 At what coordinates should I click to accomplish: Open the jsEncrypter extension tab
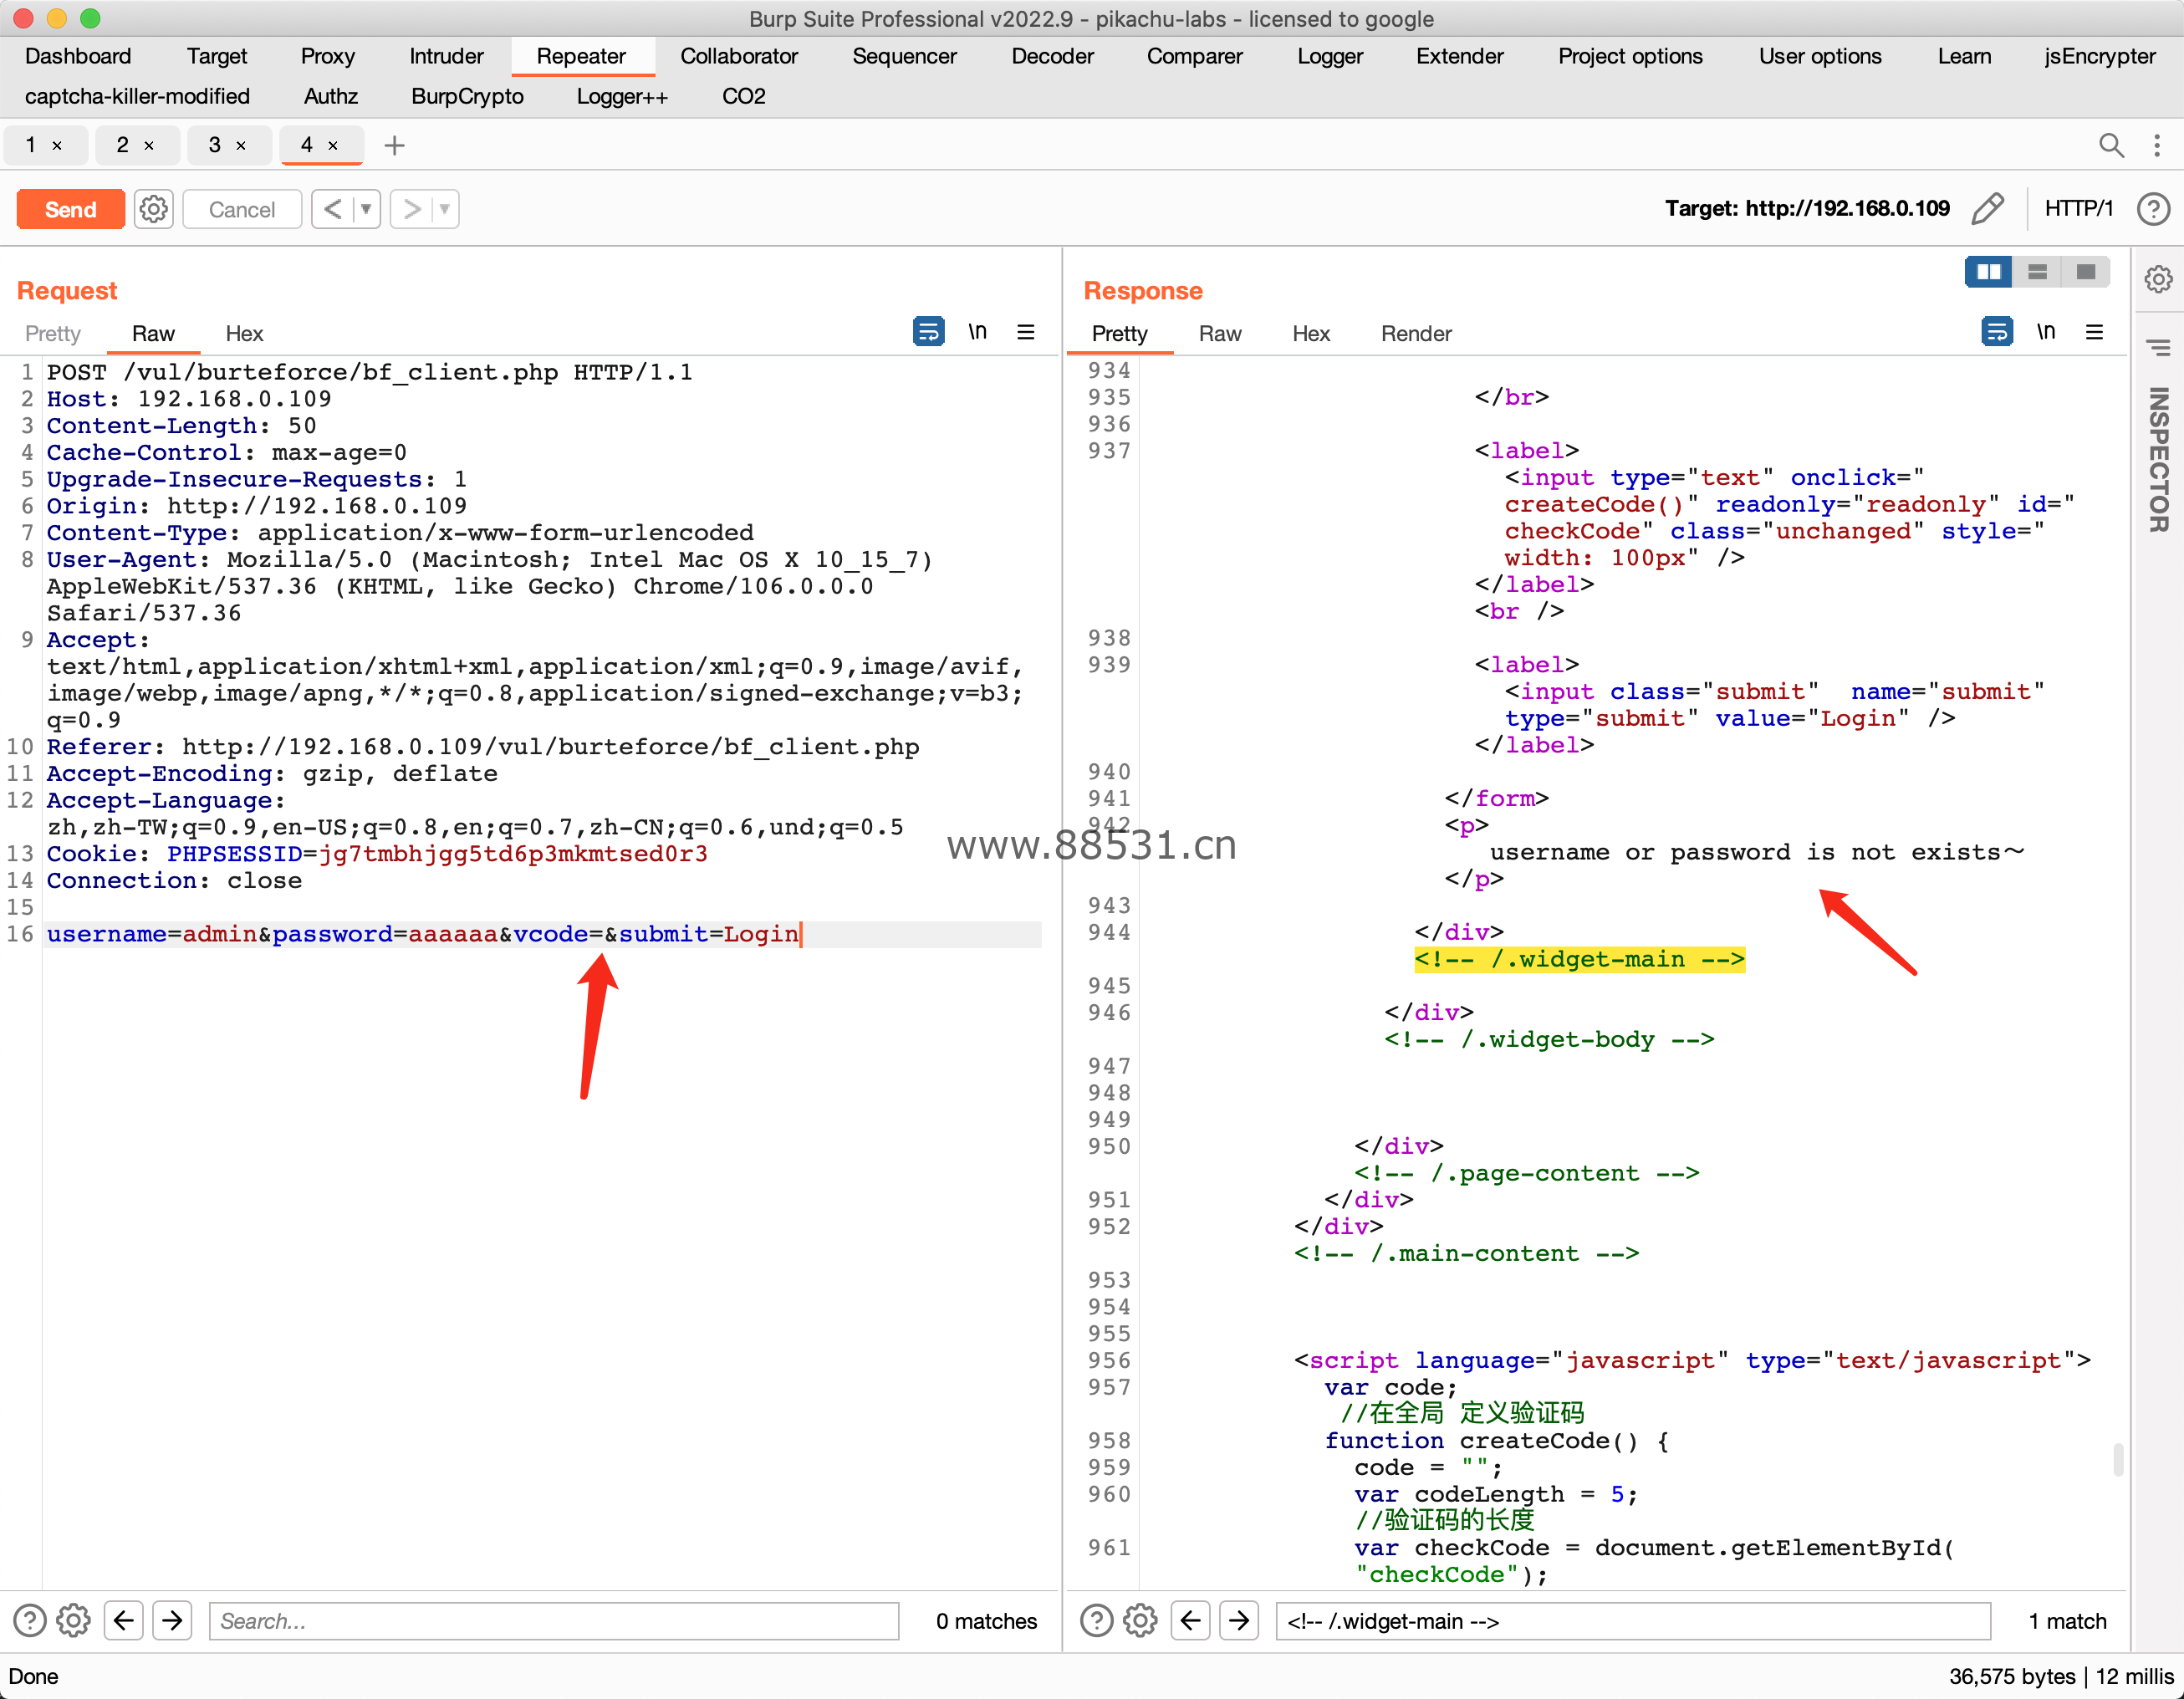pos(2099,56)
